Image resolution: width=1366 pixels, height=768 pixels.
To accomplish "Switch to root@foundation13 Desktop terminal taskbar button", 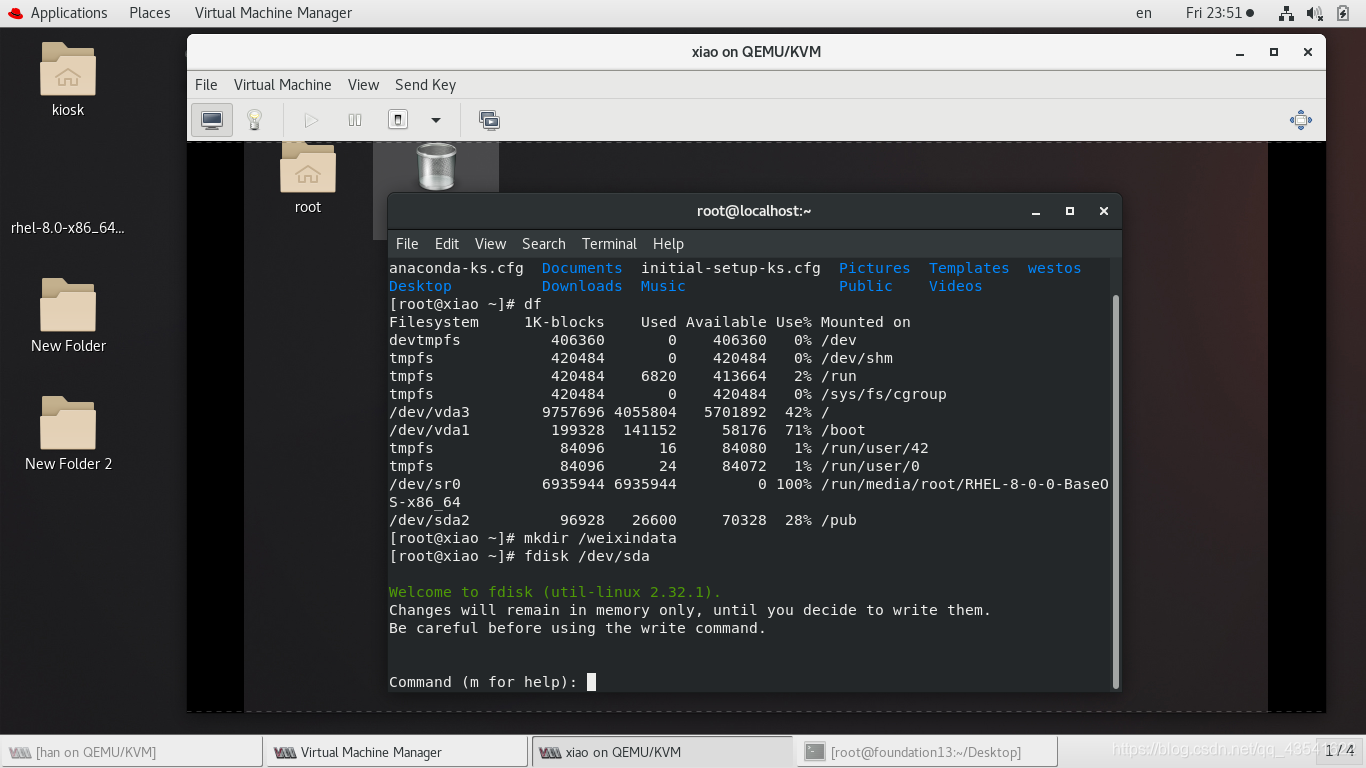I will click(x=926, y=752).
